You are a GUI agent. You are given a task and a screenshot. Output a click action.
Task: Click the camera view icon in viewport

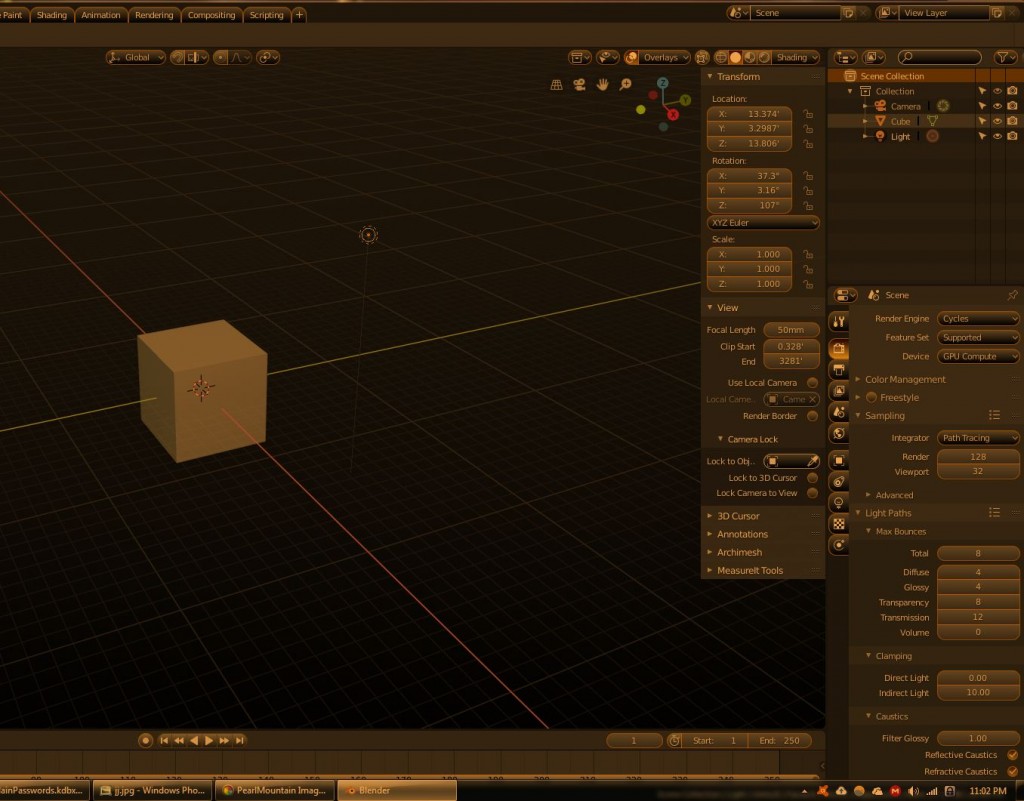(580, 85)
